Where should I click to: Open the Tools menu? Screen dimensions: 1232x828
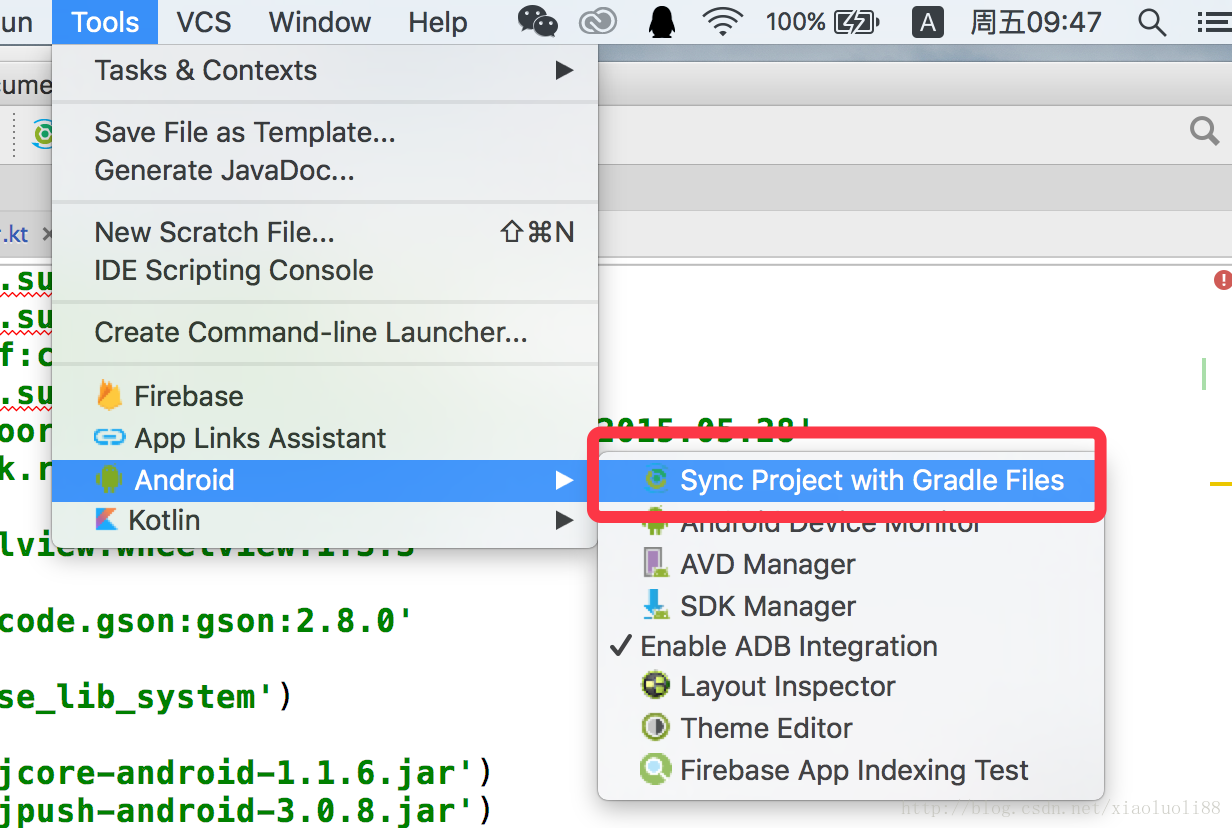pyautogui.click(x=105, y=22)
